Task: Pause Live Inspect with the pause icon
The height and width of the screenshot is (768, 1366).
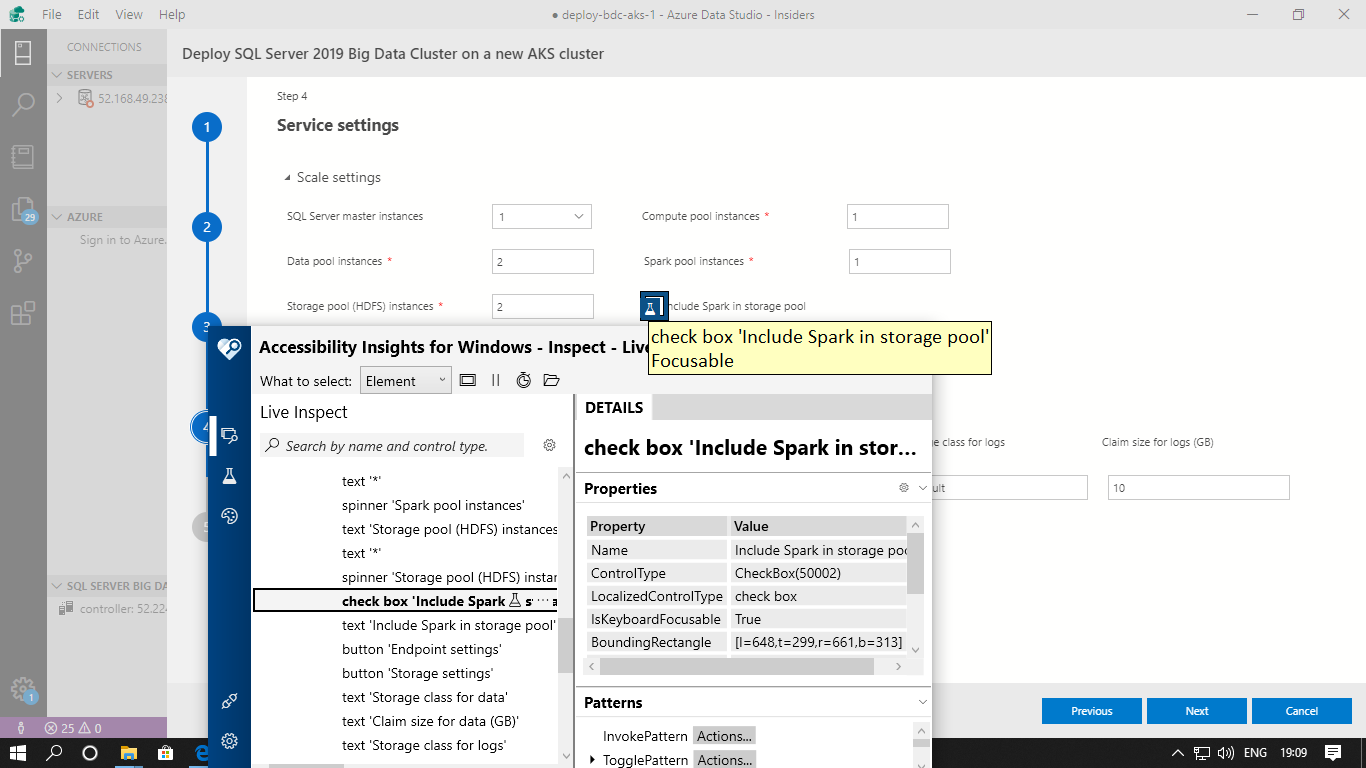Action: [495, 380]
